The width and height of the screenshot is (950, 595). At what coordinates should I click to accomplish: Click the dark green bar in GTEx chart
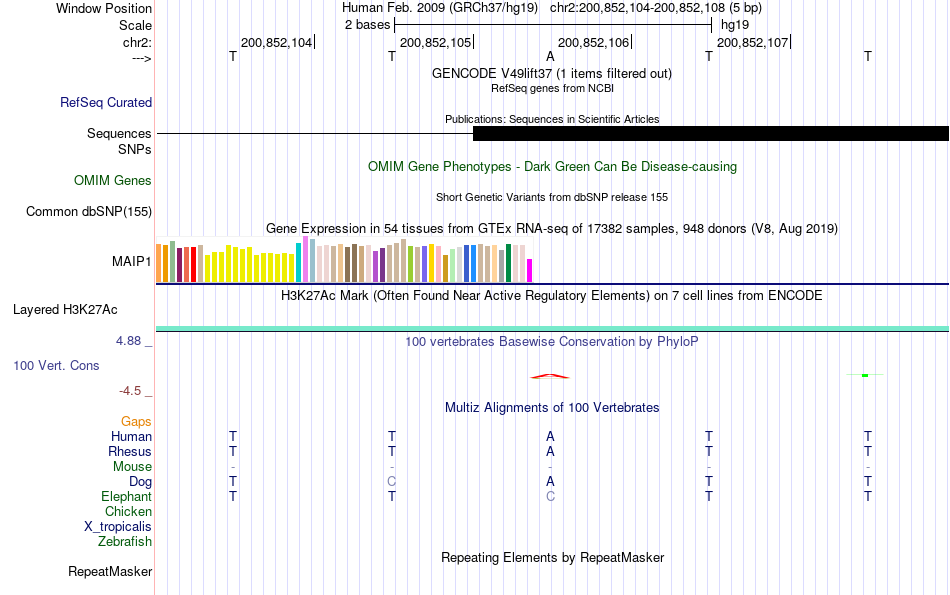click(508, 263)
